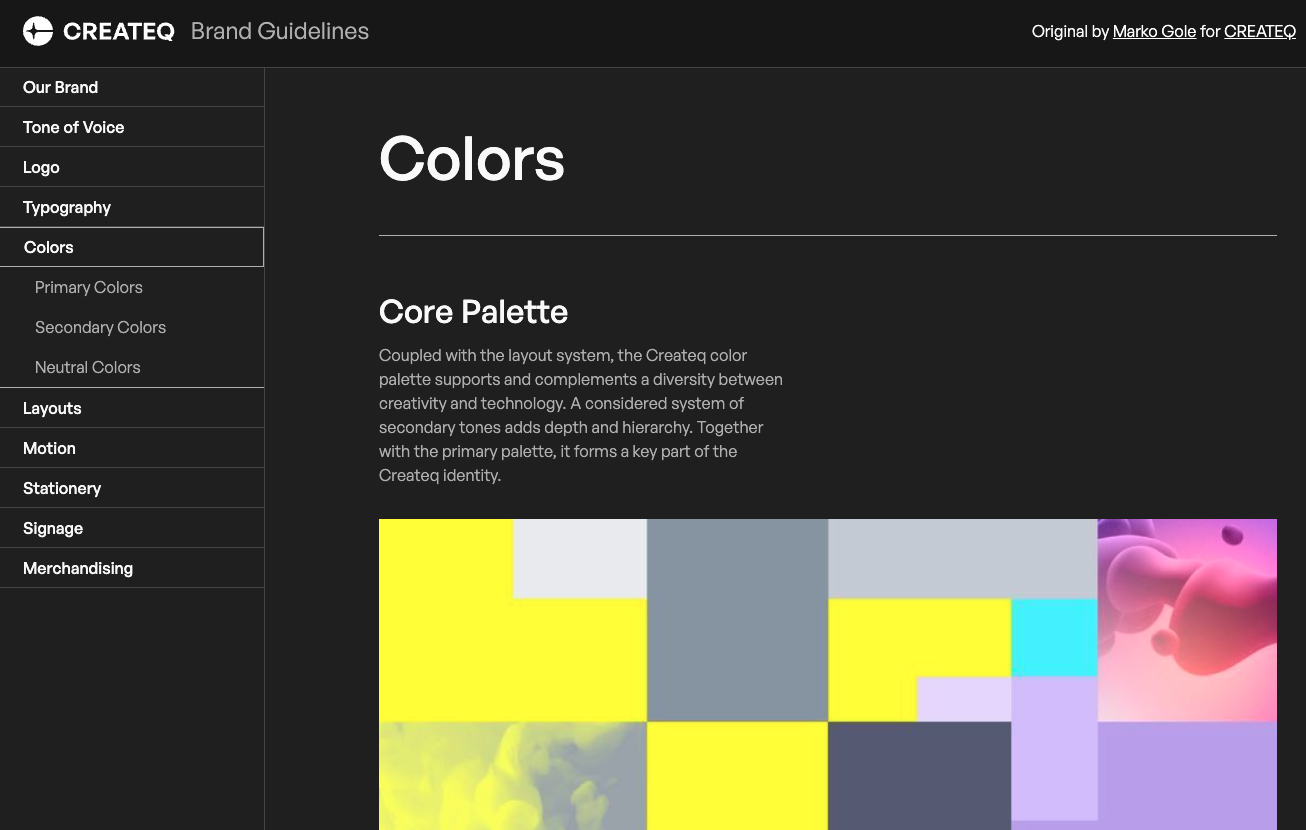Navigate to Tone of Voice
This screenshot has width=1306, height=830.
[x=73, y=127]
